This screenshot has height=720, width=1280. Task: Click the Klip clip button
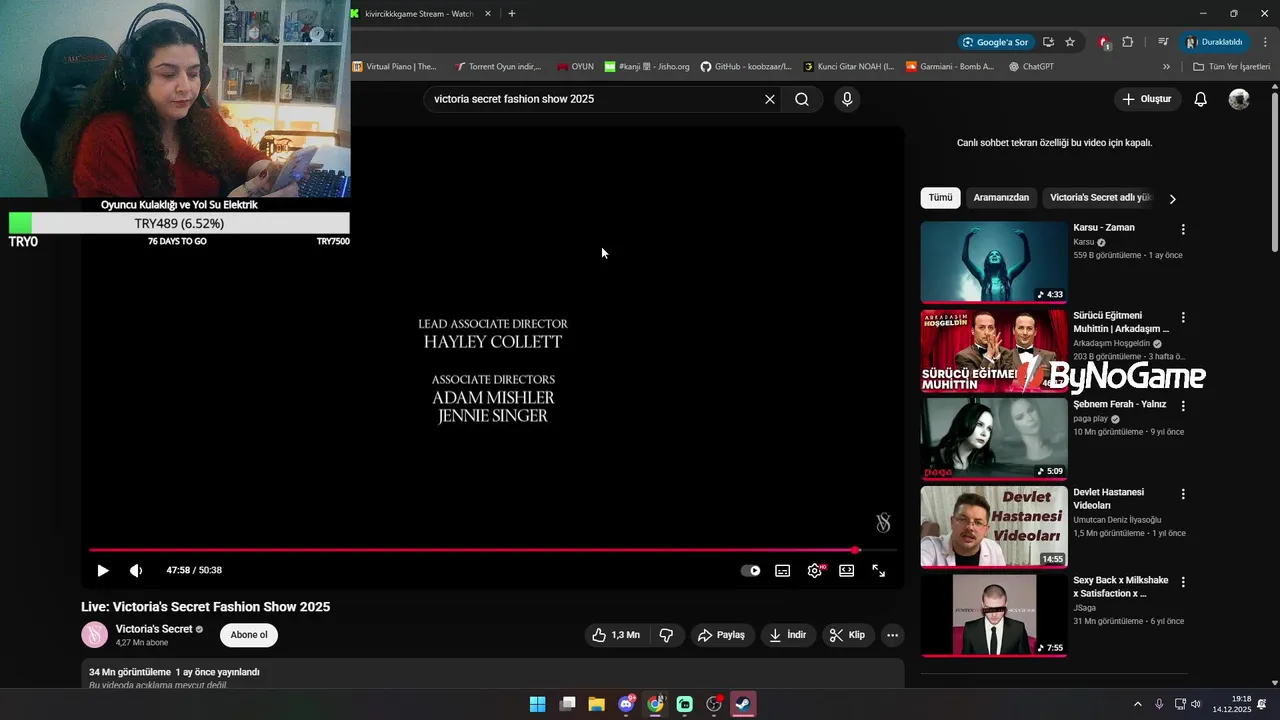point(847,635)
